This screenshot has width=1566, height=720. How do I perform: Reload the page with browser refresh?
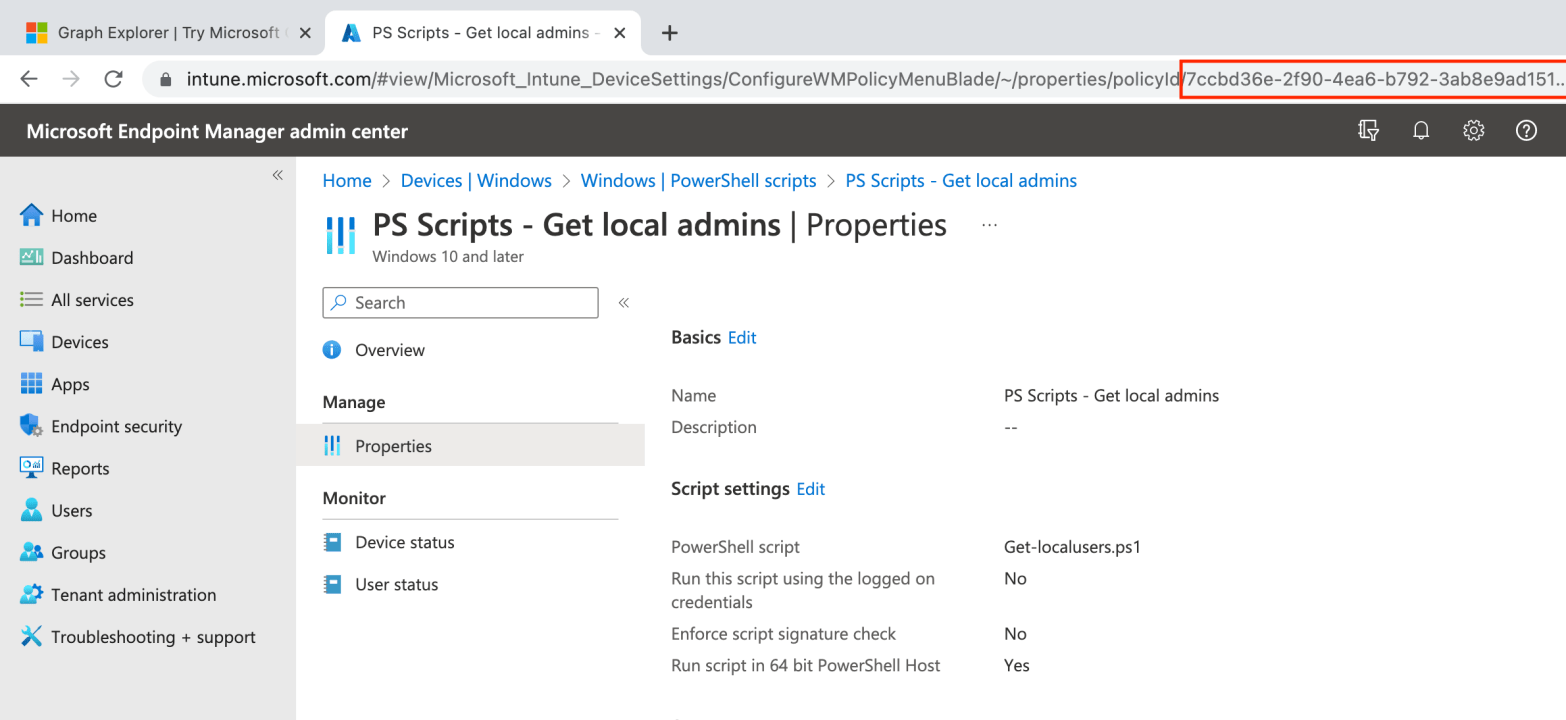pos(114,79)
